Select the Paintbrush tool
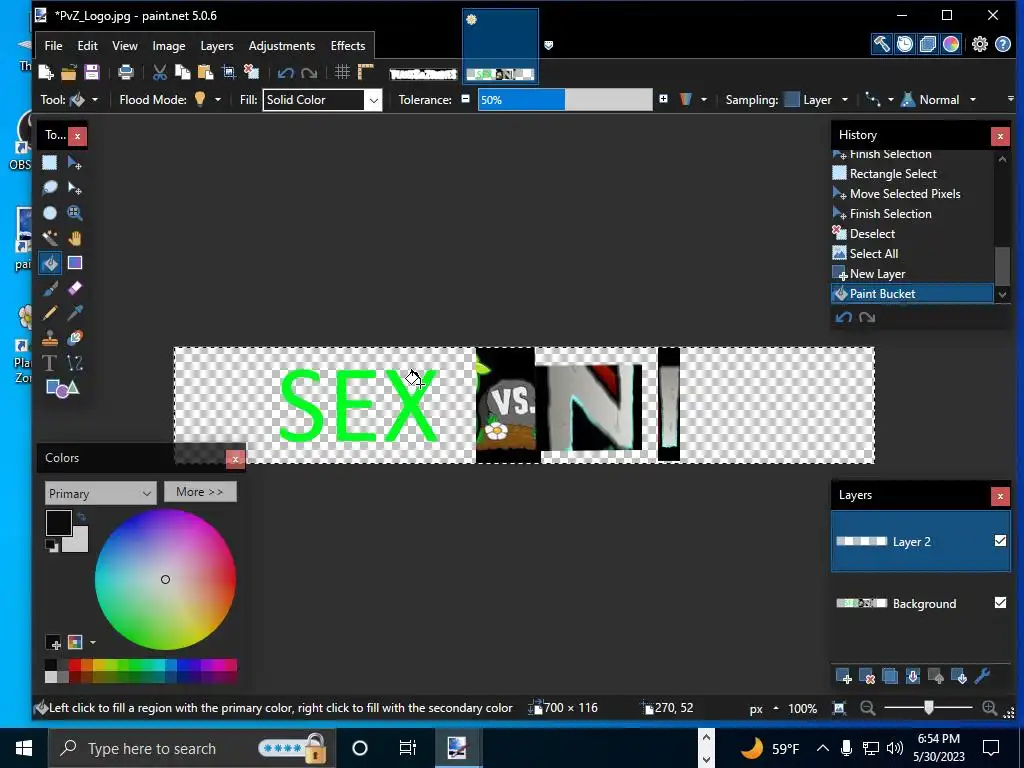 [x=50, y=288]
